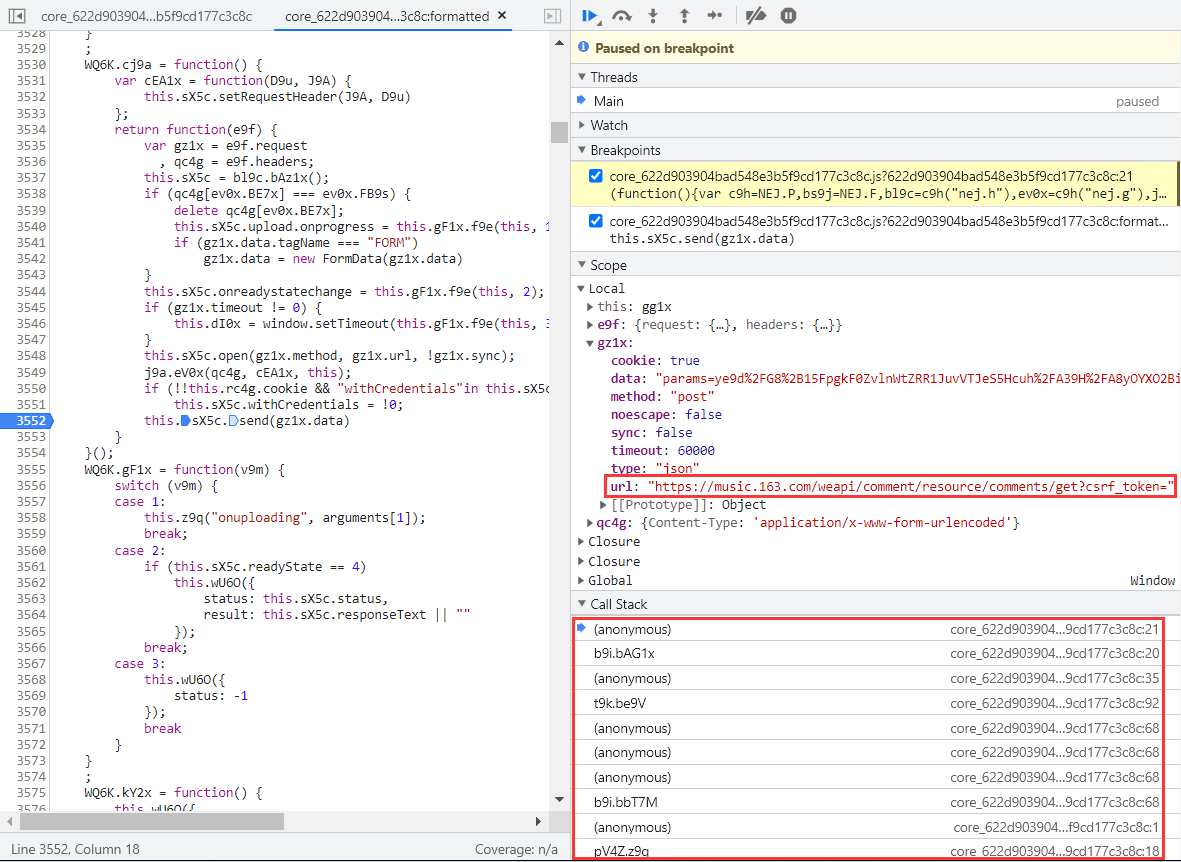
Task: Select the b9i.bAG1x call stack frame
Action: point(624,654)
